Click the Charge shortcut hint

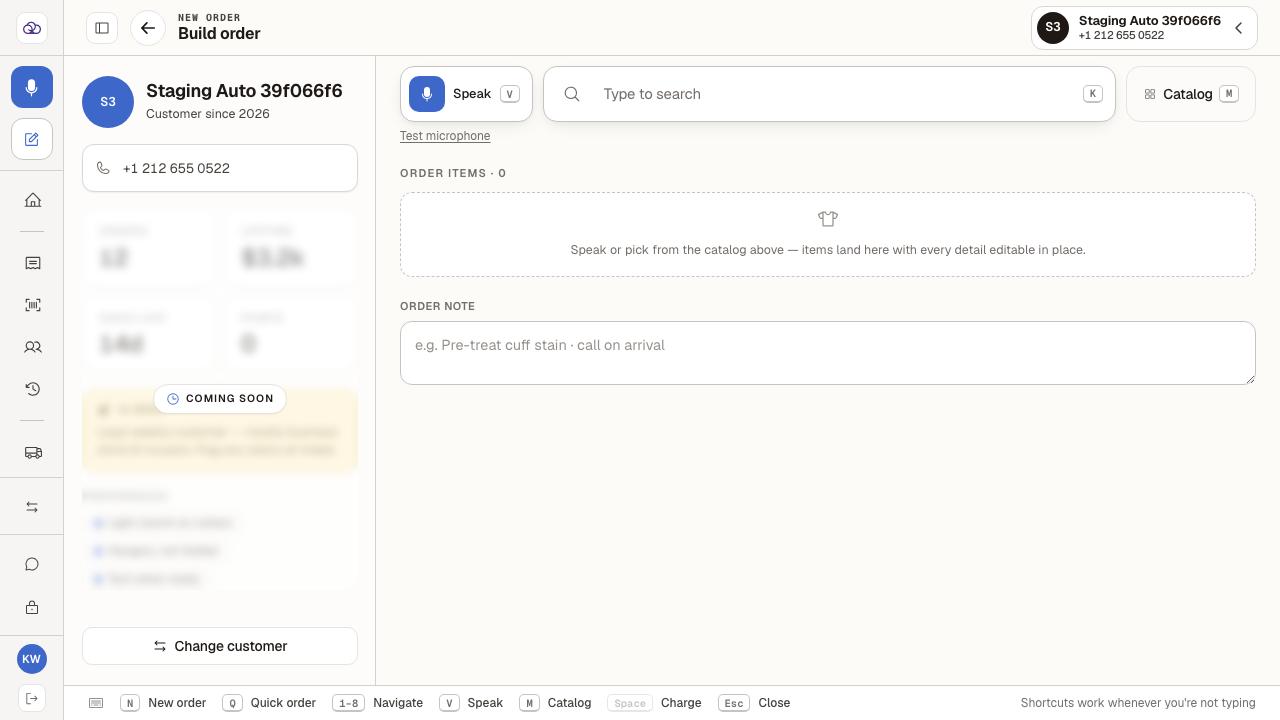point(654,703)
